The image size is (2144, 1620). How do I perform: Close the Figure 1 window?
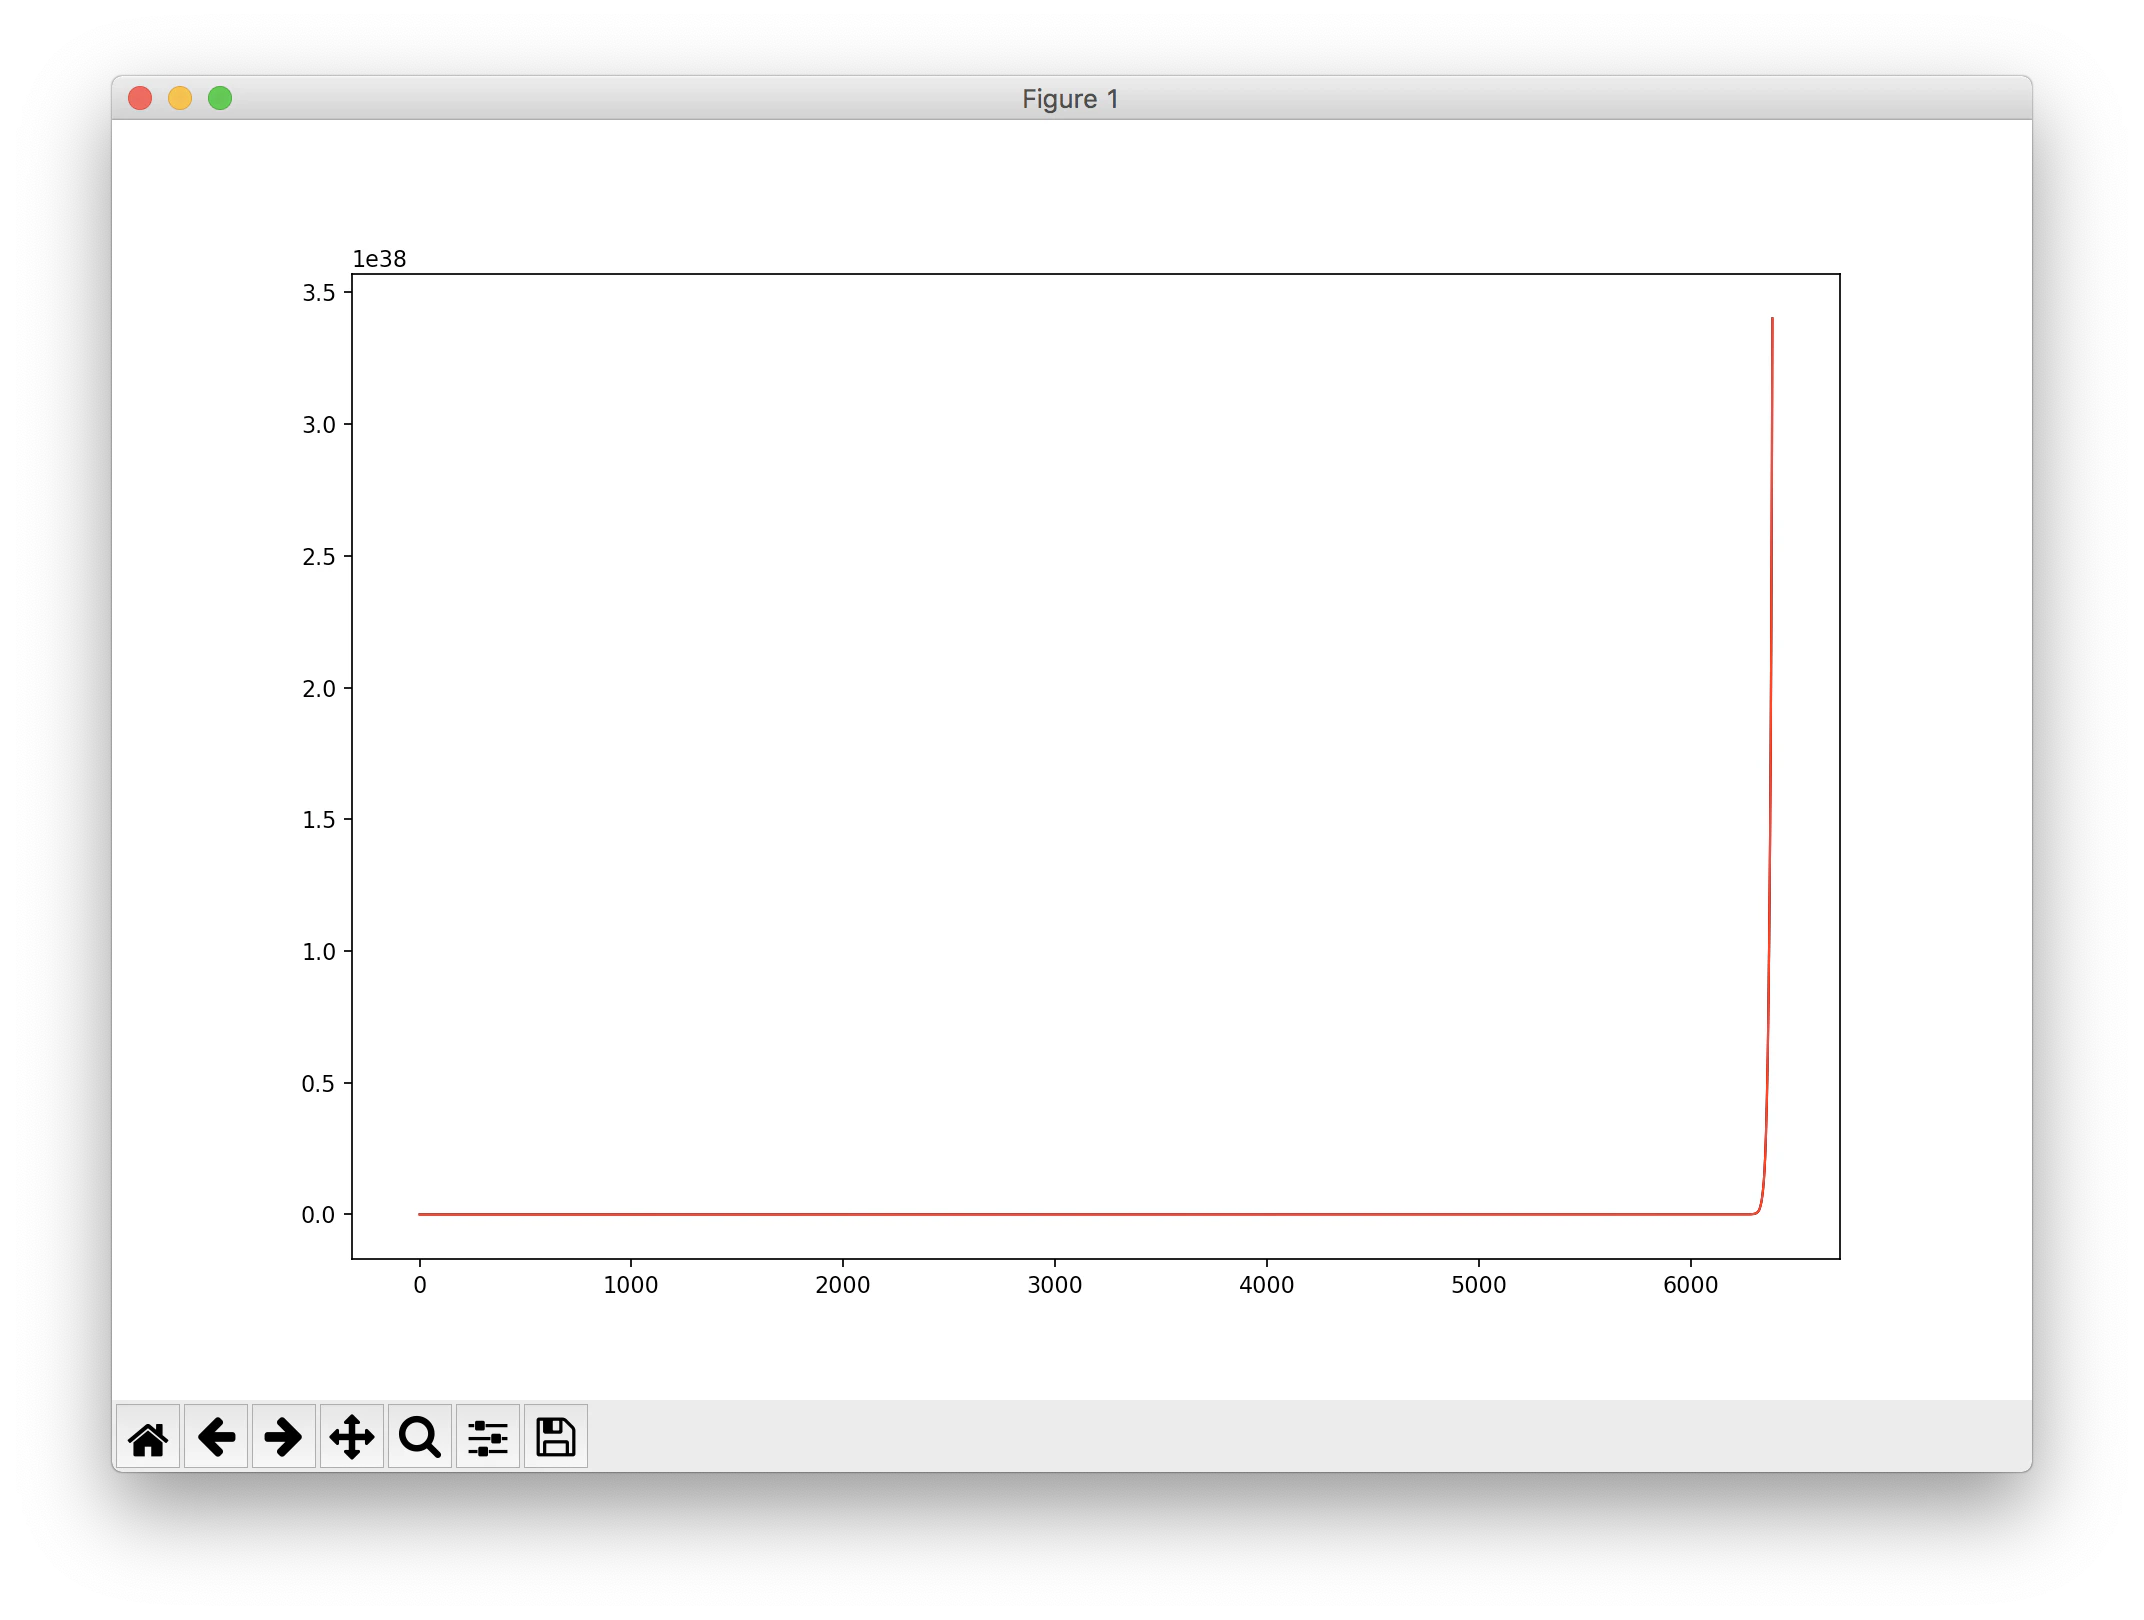click(140, 98)
